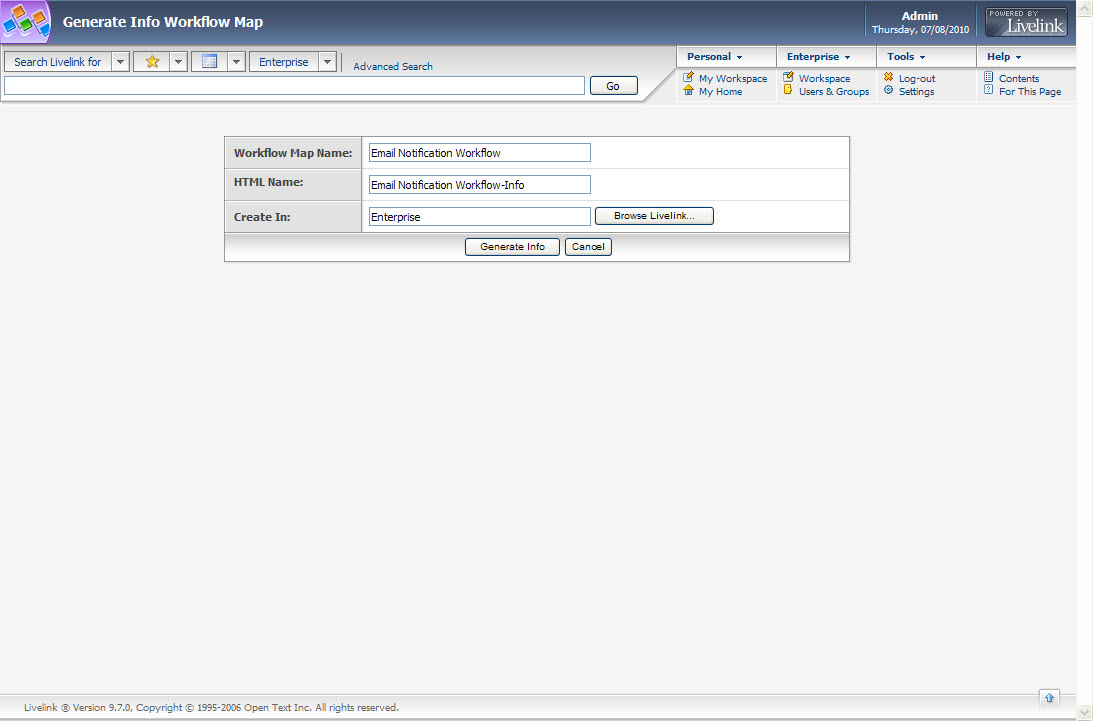This screenshot has height=721, width=1093.
Task: Expand the Enterprise search scope dropdown
Action: tap(327, 62)
